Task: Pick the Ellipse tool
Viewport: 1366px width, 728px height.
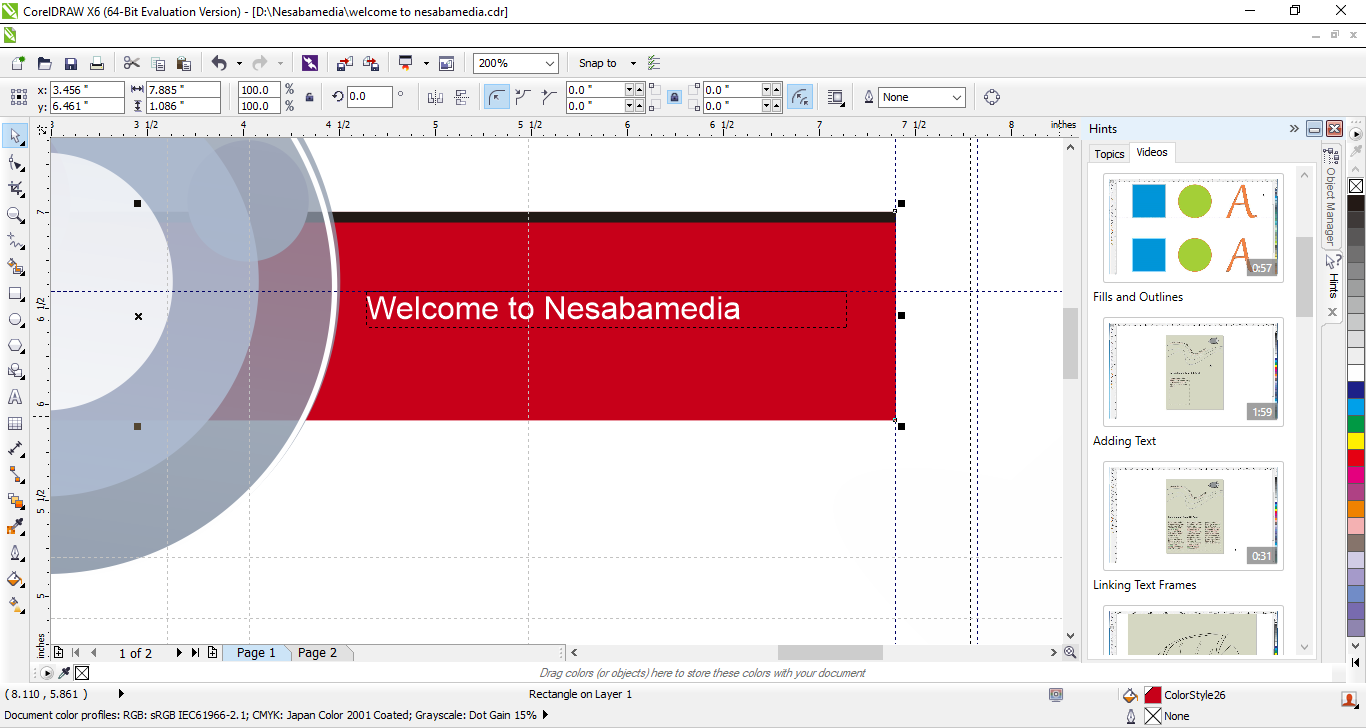Action: coord(15,320)
